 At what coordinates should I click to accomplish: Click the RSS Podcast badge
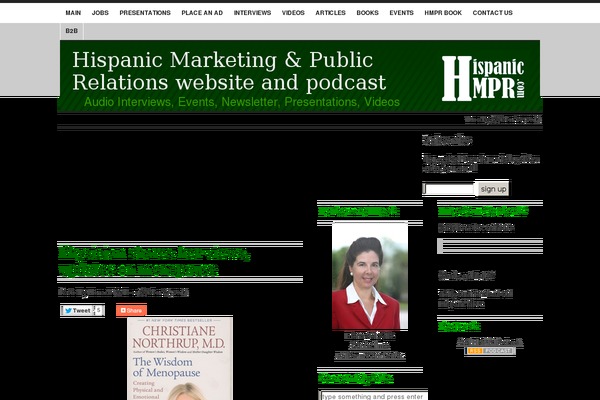click(x=490, y=351)
